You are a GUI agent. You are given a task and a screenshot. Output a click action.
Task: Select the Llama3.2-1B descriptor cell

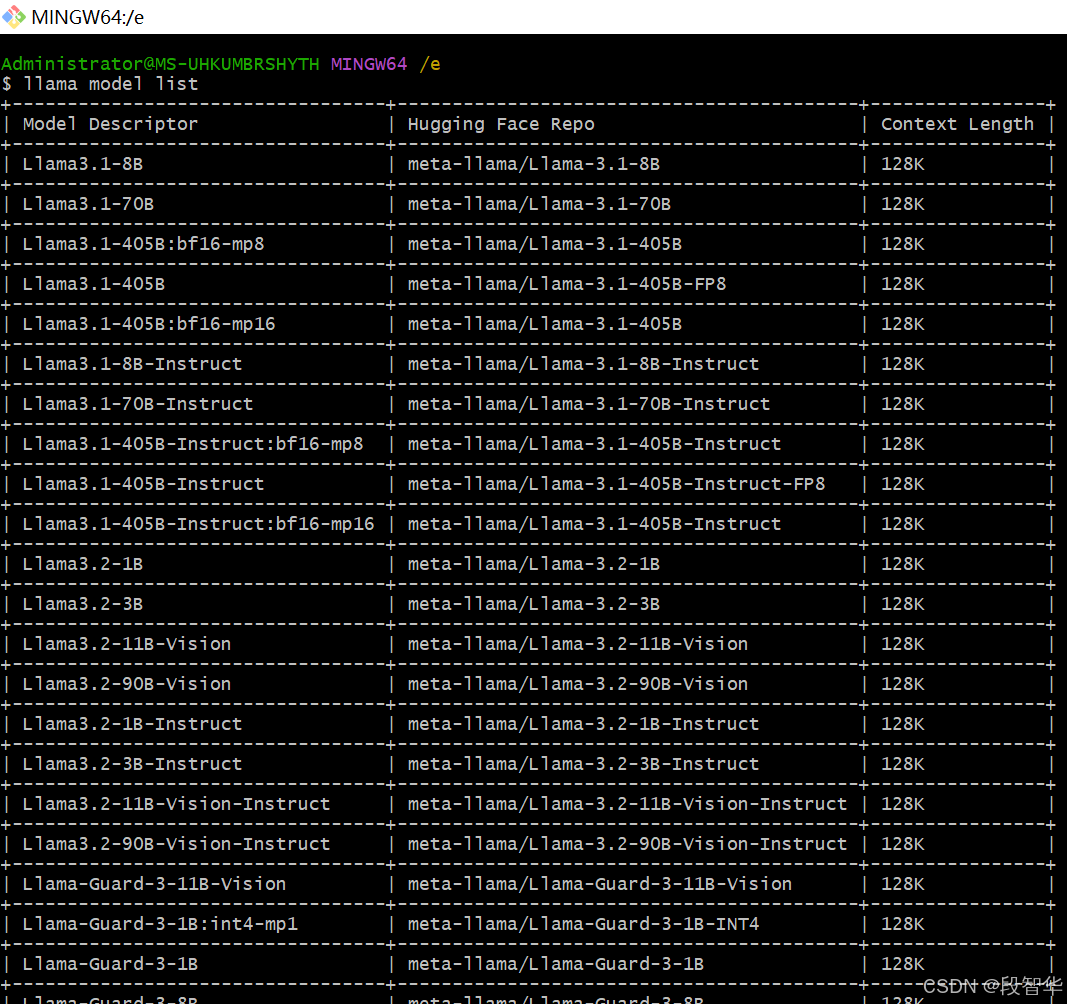[82, 564]
